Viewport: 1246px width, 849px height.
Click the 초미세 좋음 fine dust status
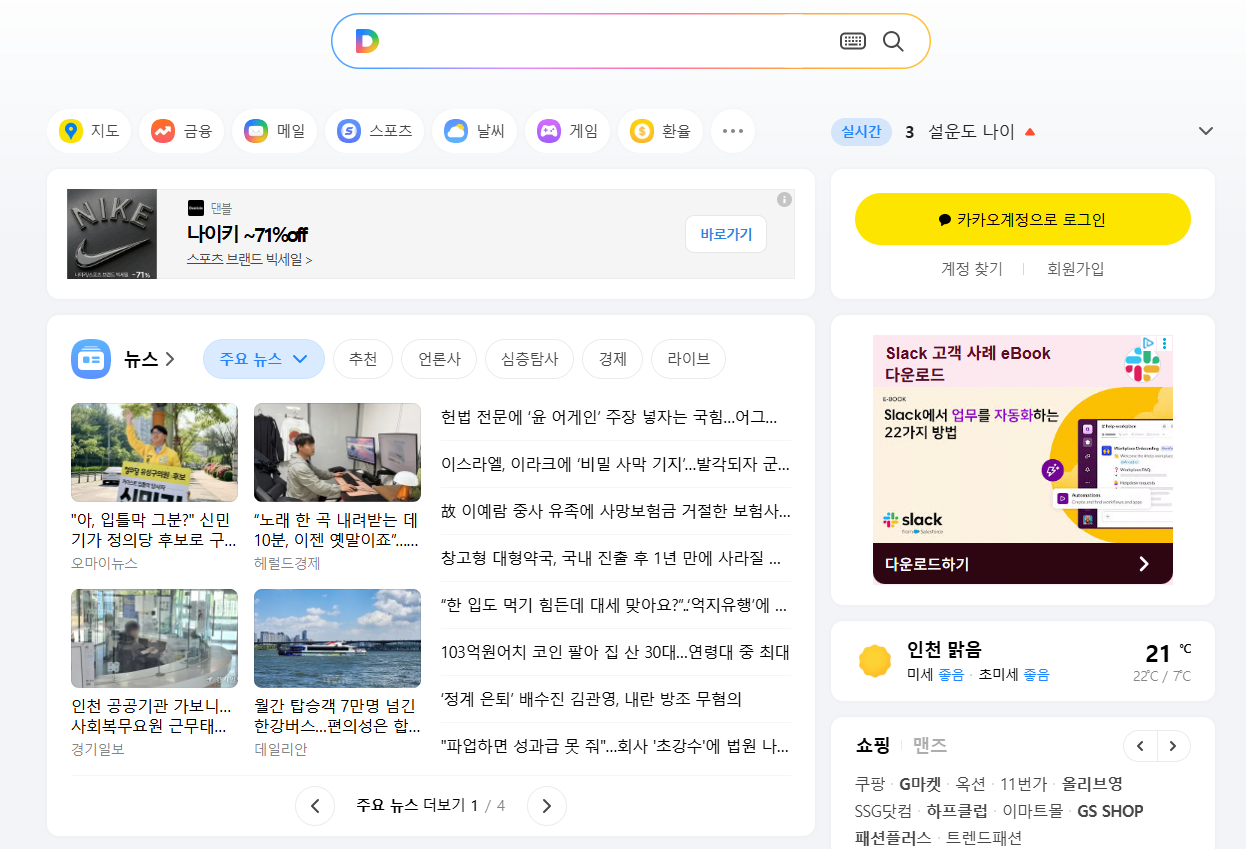click(1014, 675)
